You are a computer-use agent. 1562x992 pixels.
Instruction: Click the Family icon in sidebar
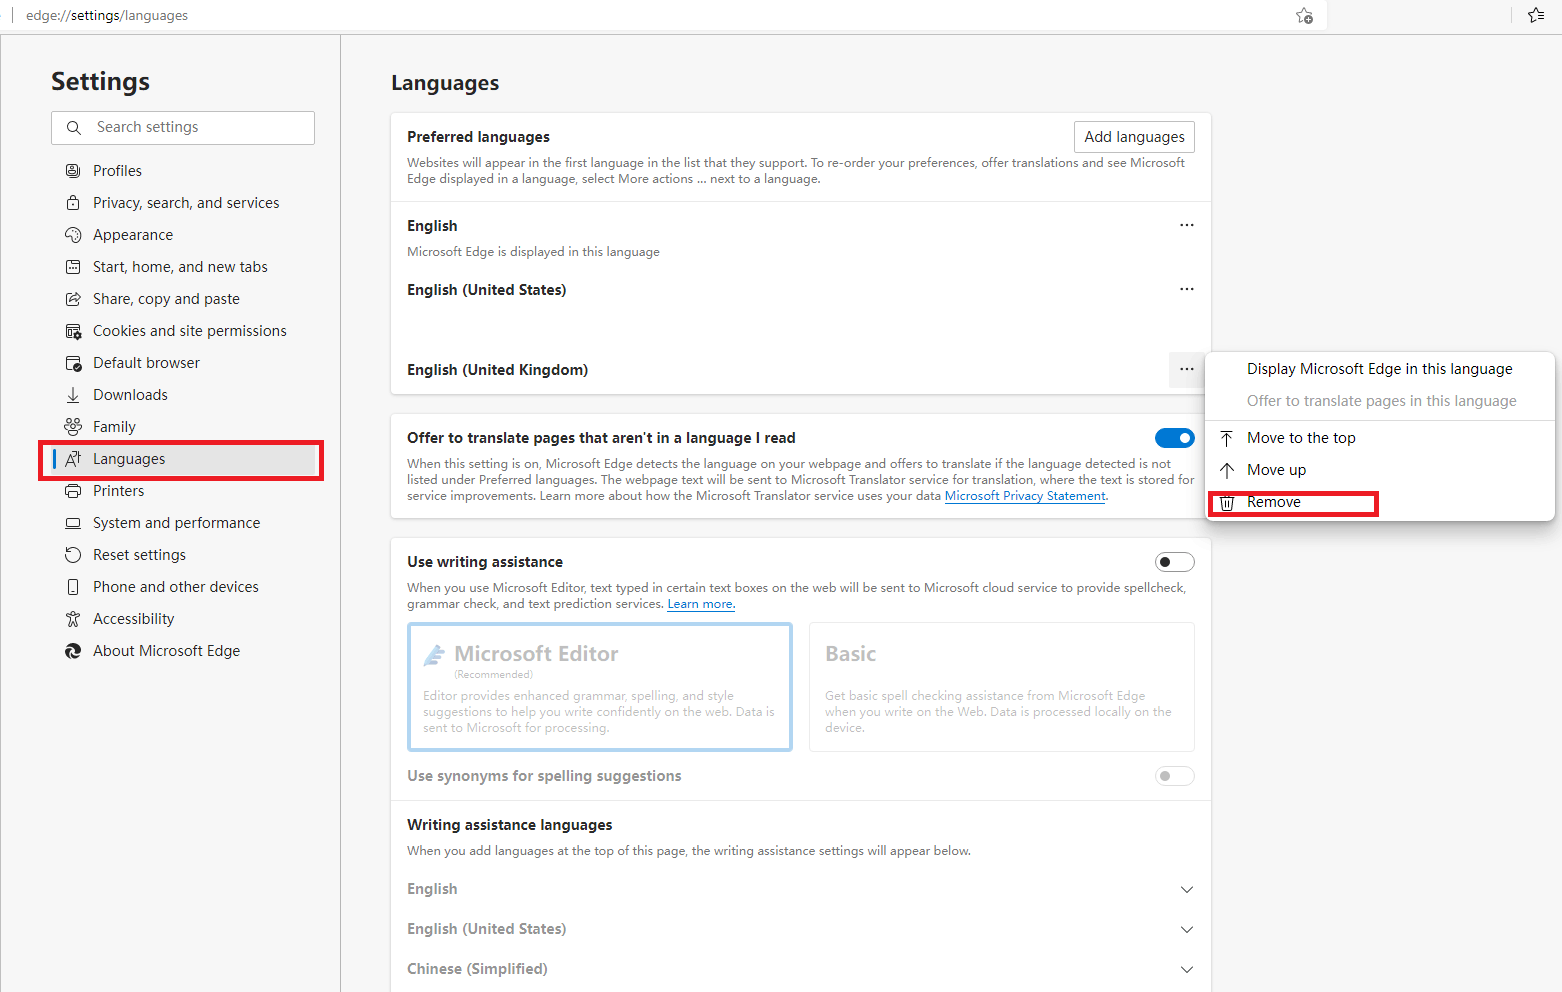[73, 427]
